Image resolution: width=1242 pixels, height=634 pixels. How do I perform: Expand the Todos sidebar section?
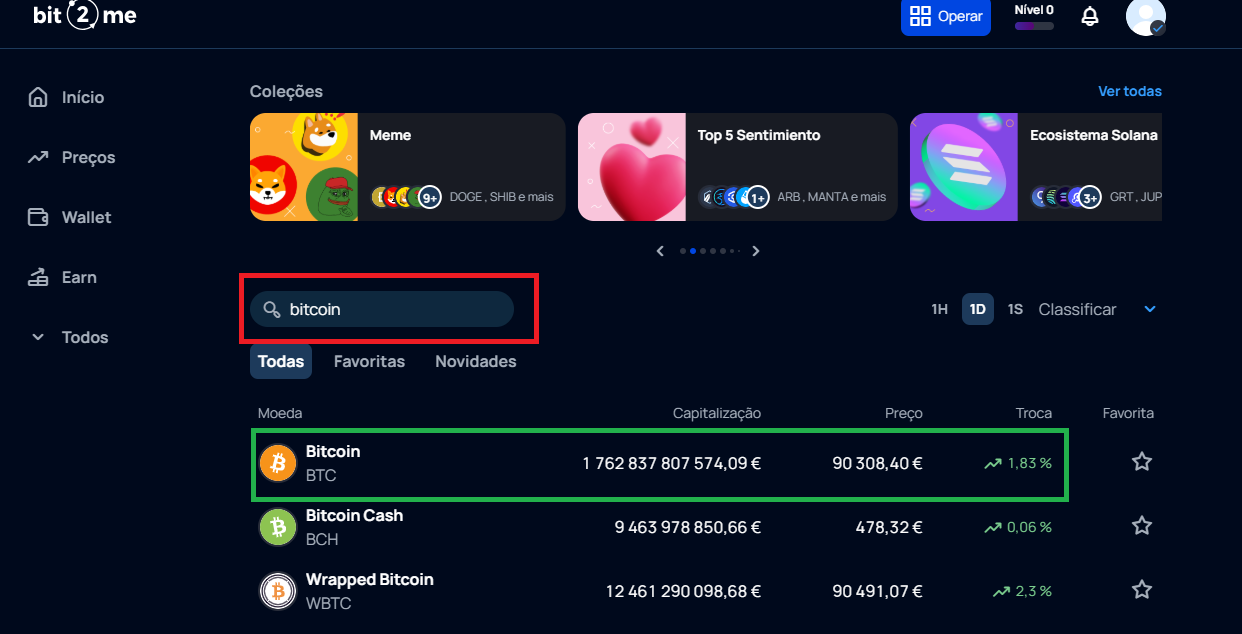[x=84, y=337]
